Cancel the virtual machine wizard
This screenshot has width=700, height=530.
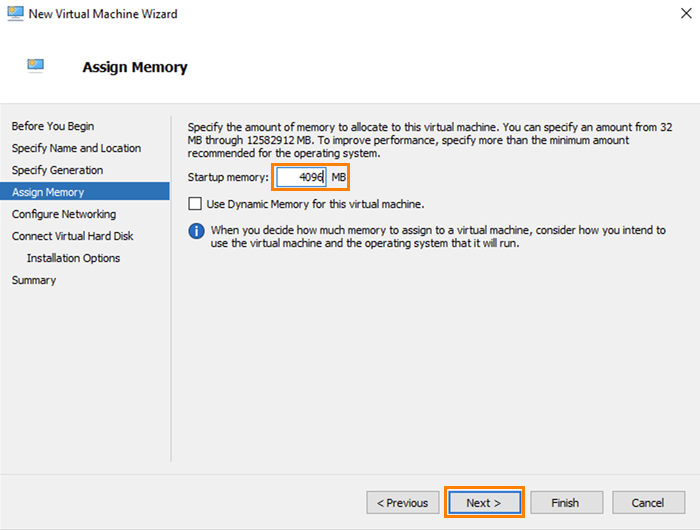(x=648, y=502)
